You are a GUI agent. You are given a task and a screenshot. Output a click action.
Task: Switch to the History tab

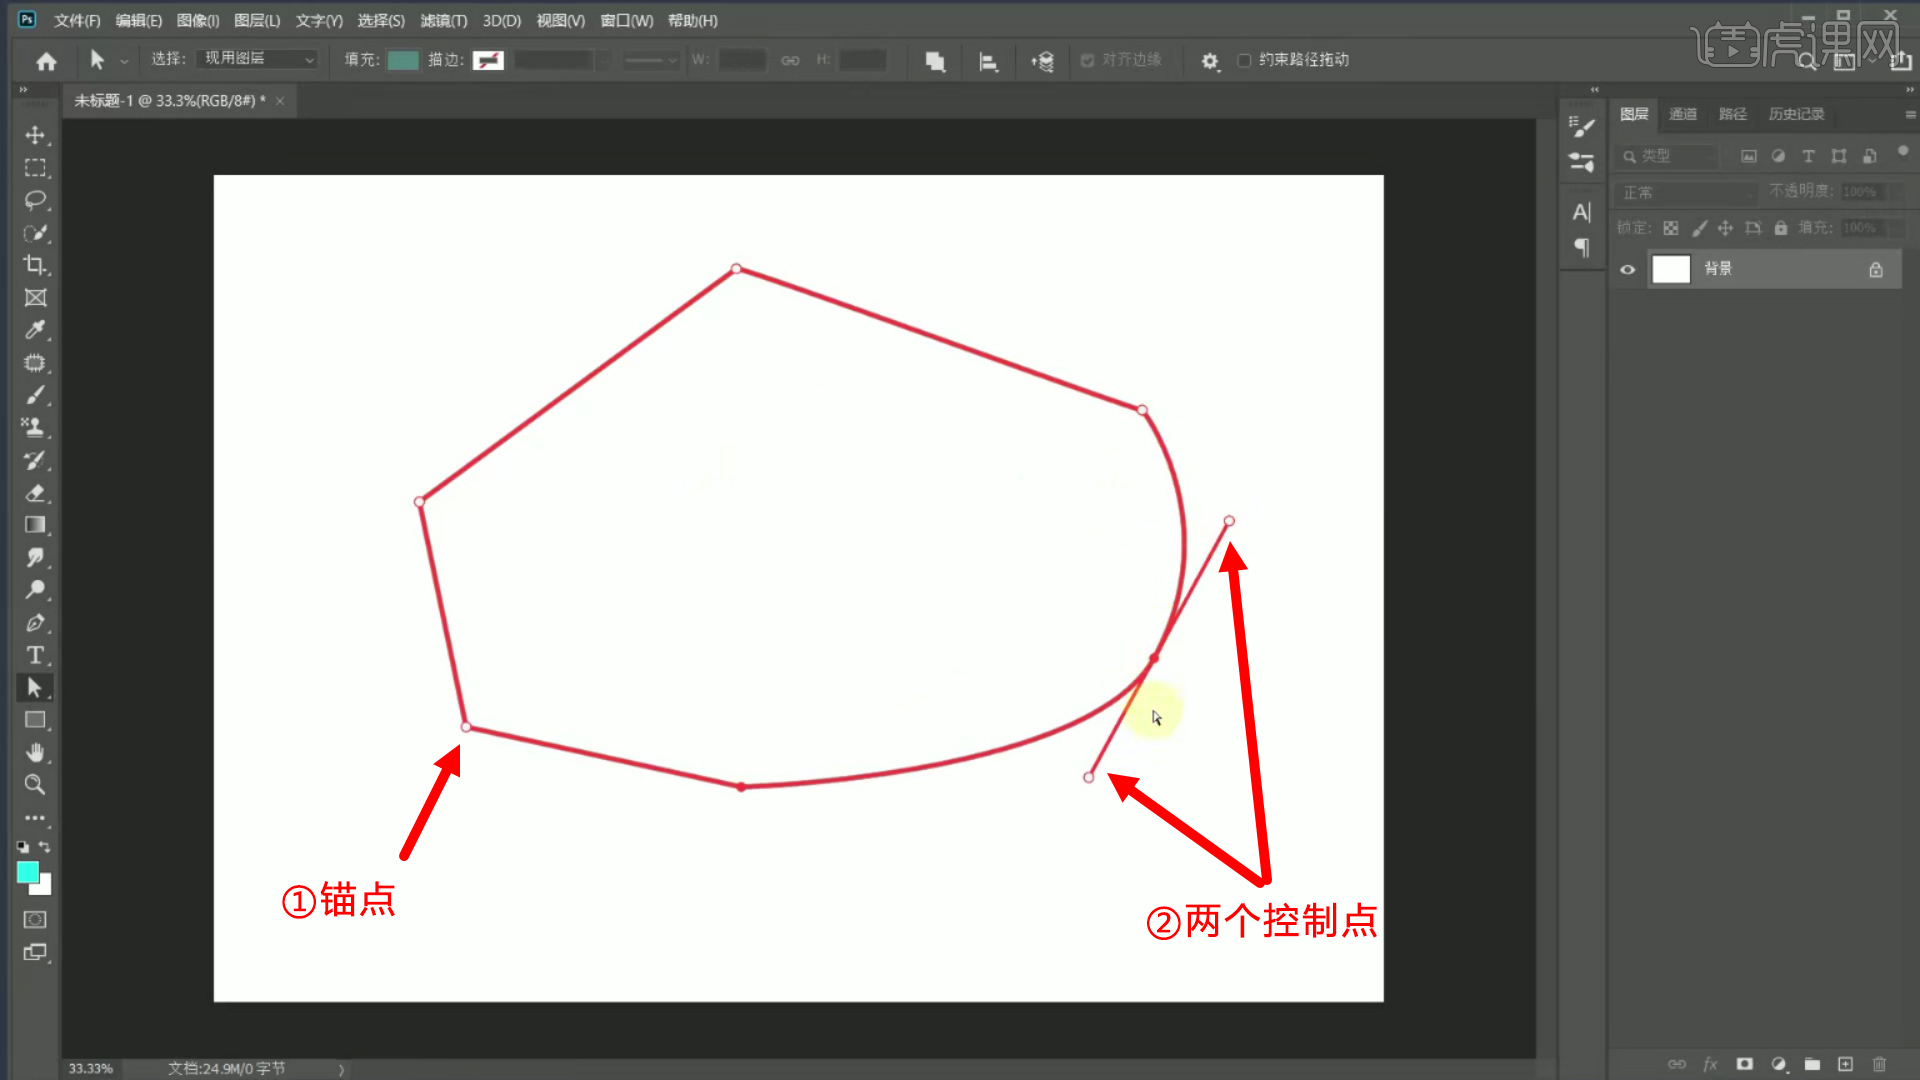coord(1796,114)
